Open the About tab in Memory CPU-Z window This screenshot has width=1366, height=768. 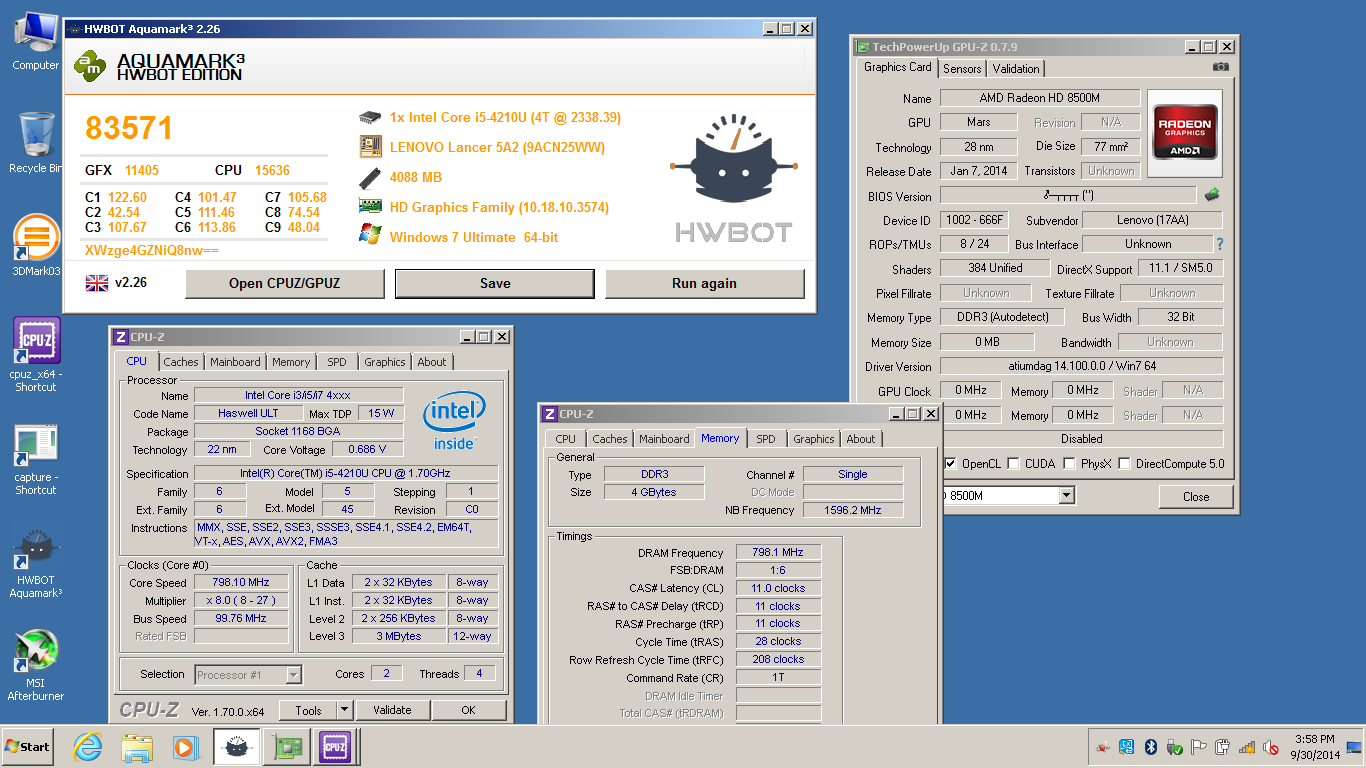(x=861, y=439)
